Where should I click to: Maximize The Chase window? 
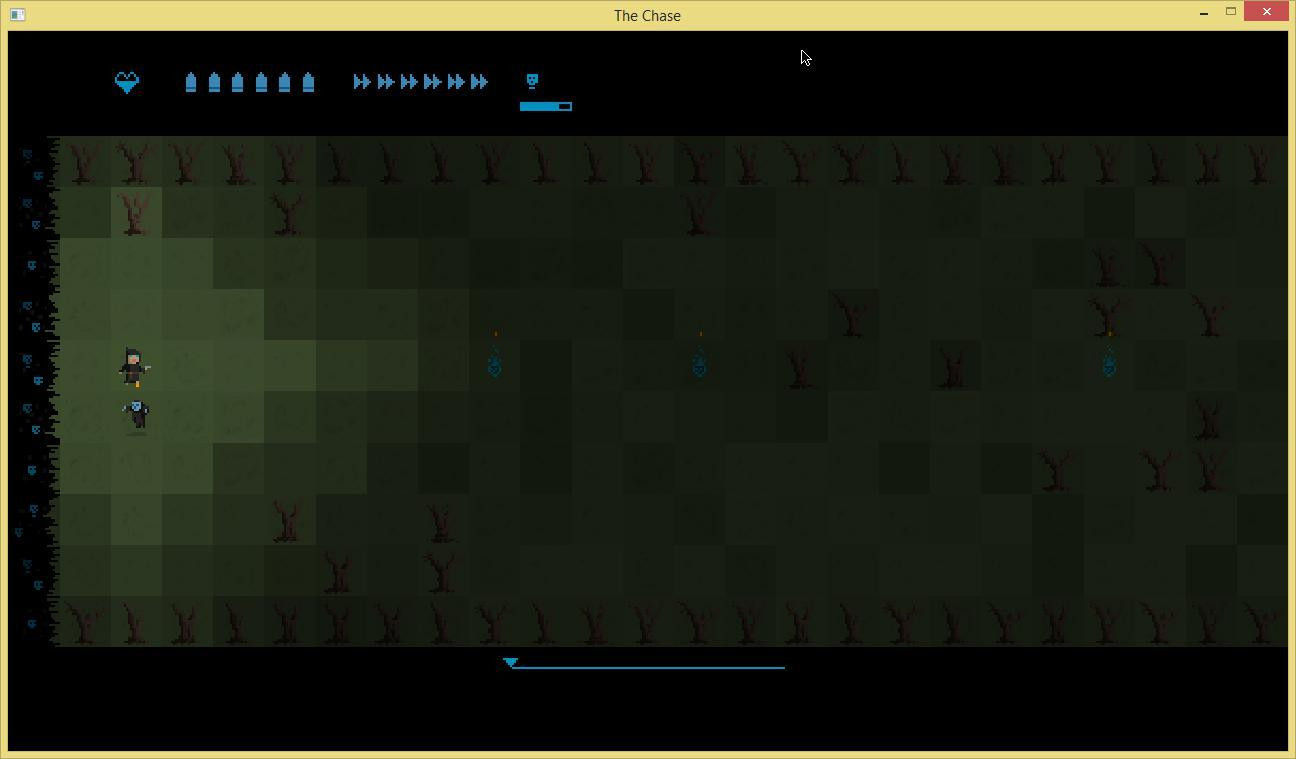pos(1231,12)
